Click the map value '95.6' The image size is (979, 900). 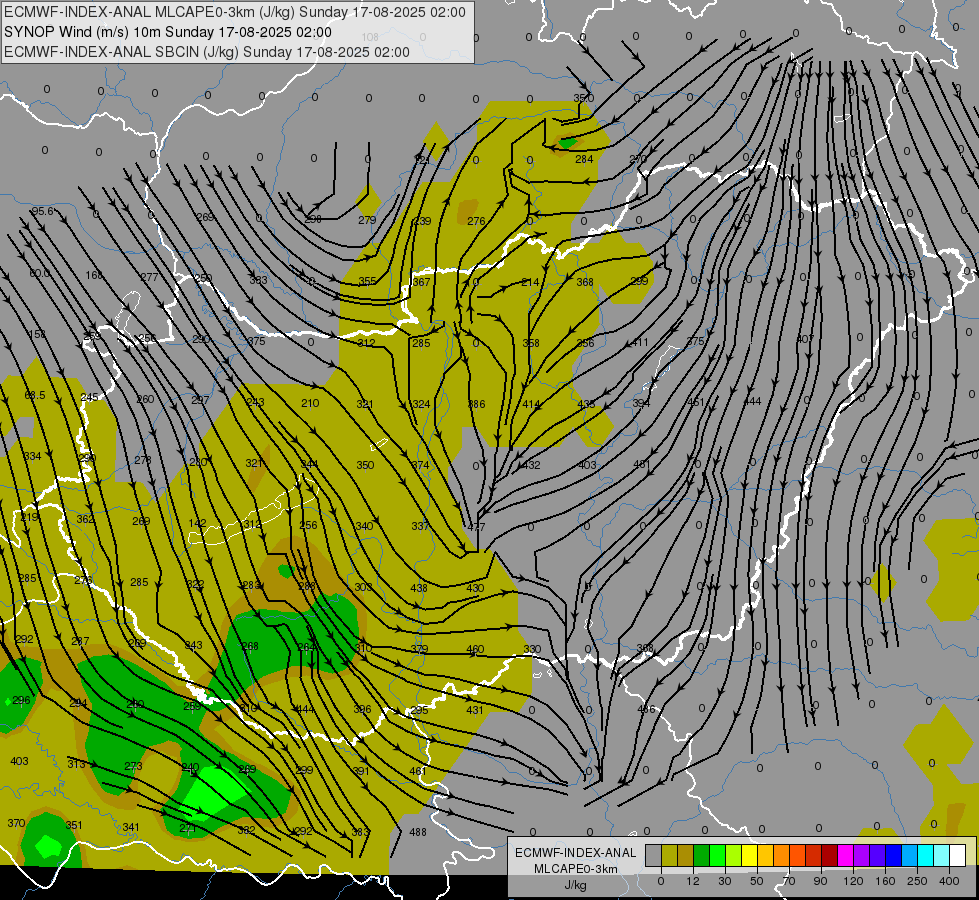click(42, 211)
